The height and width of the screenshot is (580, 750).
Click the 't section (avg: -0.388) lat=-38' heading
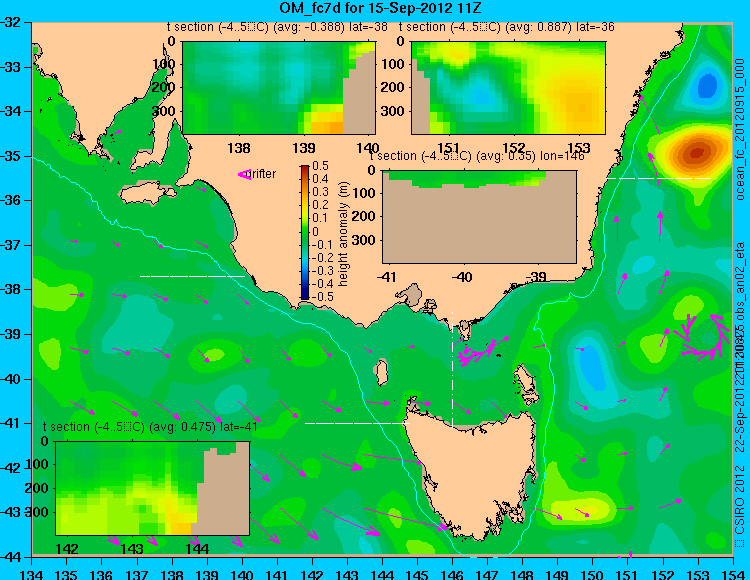pyautogui.click(x=277, y=27)
